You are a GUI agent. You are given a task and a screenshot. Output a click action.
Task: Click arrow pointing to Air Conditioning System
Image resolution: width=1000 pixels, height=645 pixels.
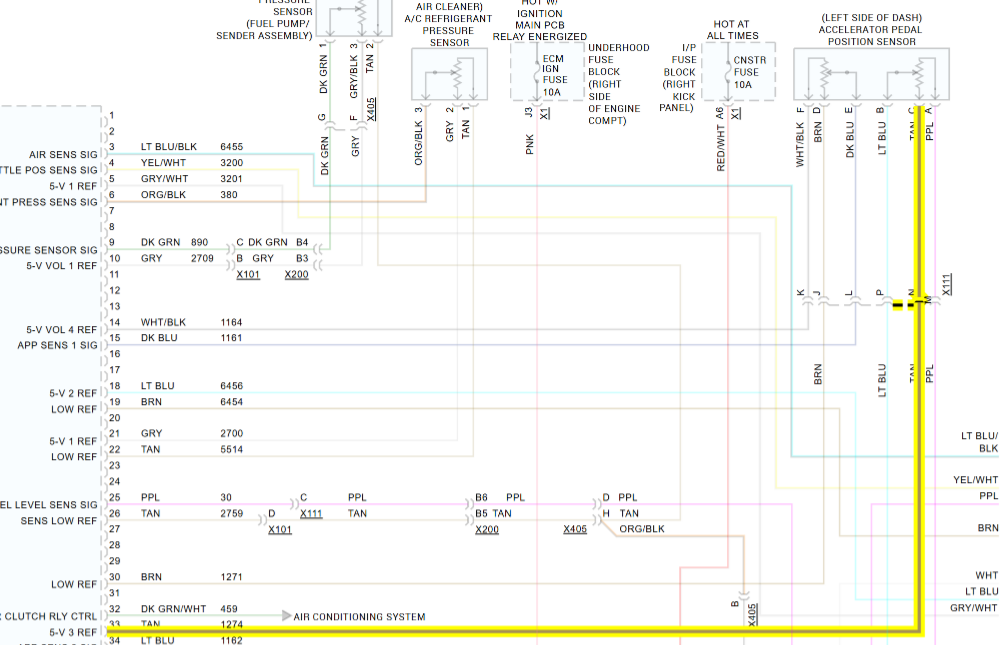(286, 616)
